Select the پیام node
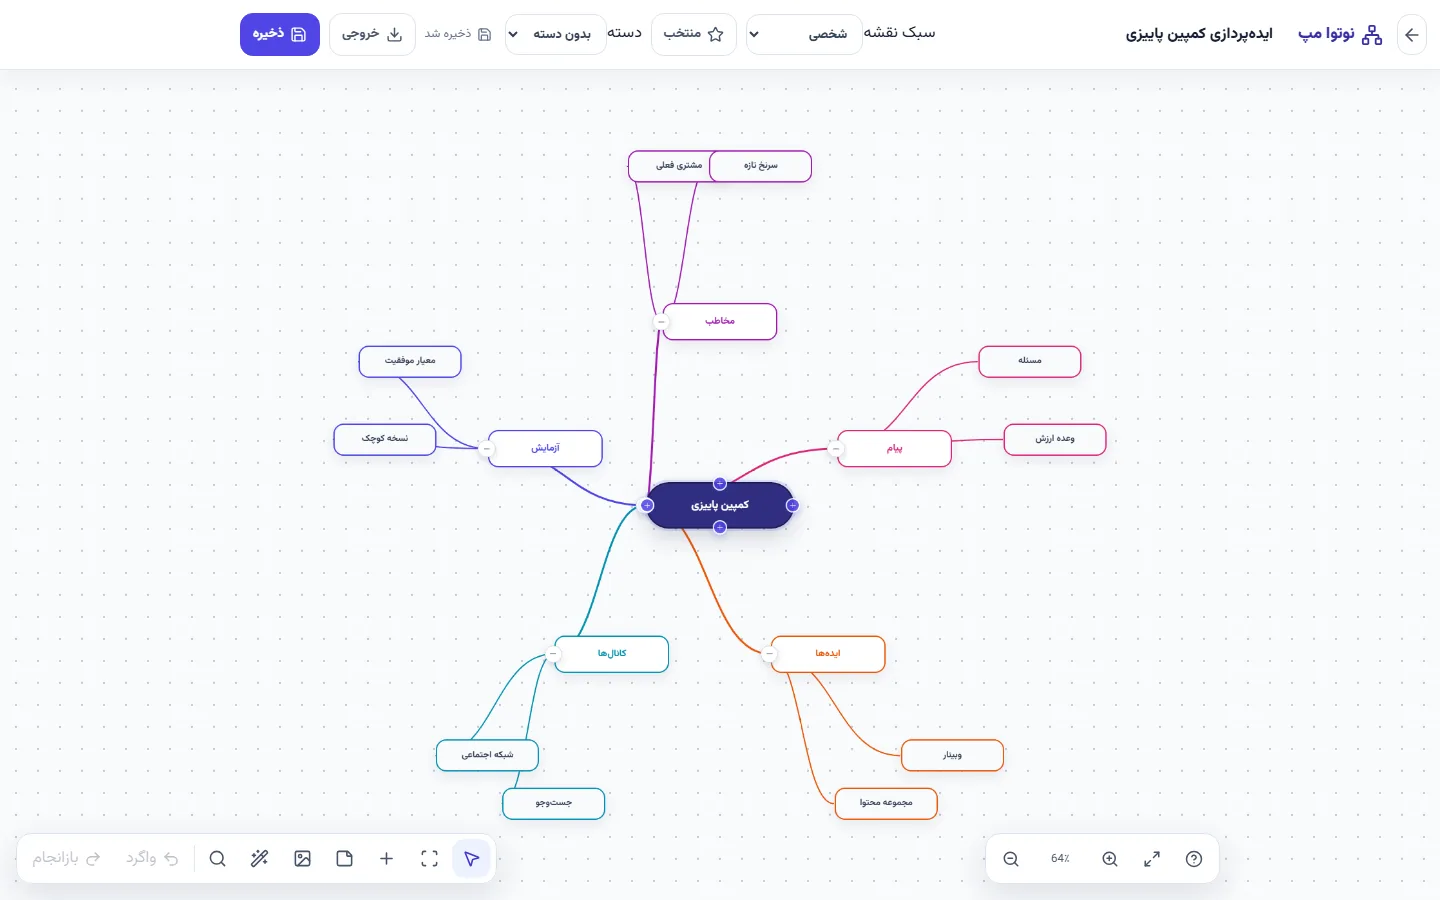This screenshot has width=1440, height=900. [894, 449]
